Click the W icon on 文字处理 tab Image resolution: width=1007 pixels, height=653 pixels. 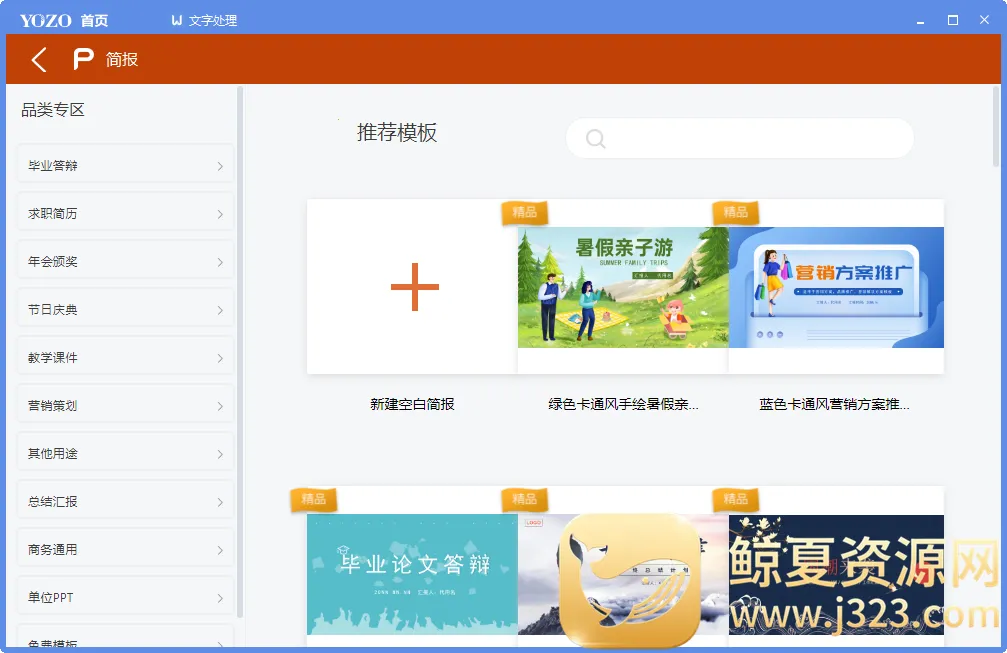177,20
